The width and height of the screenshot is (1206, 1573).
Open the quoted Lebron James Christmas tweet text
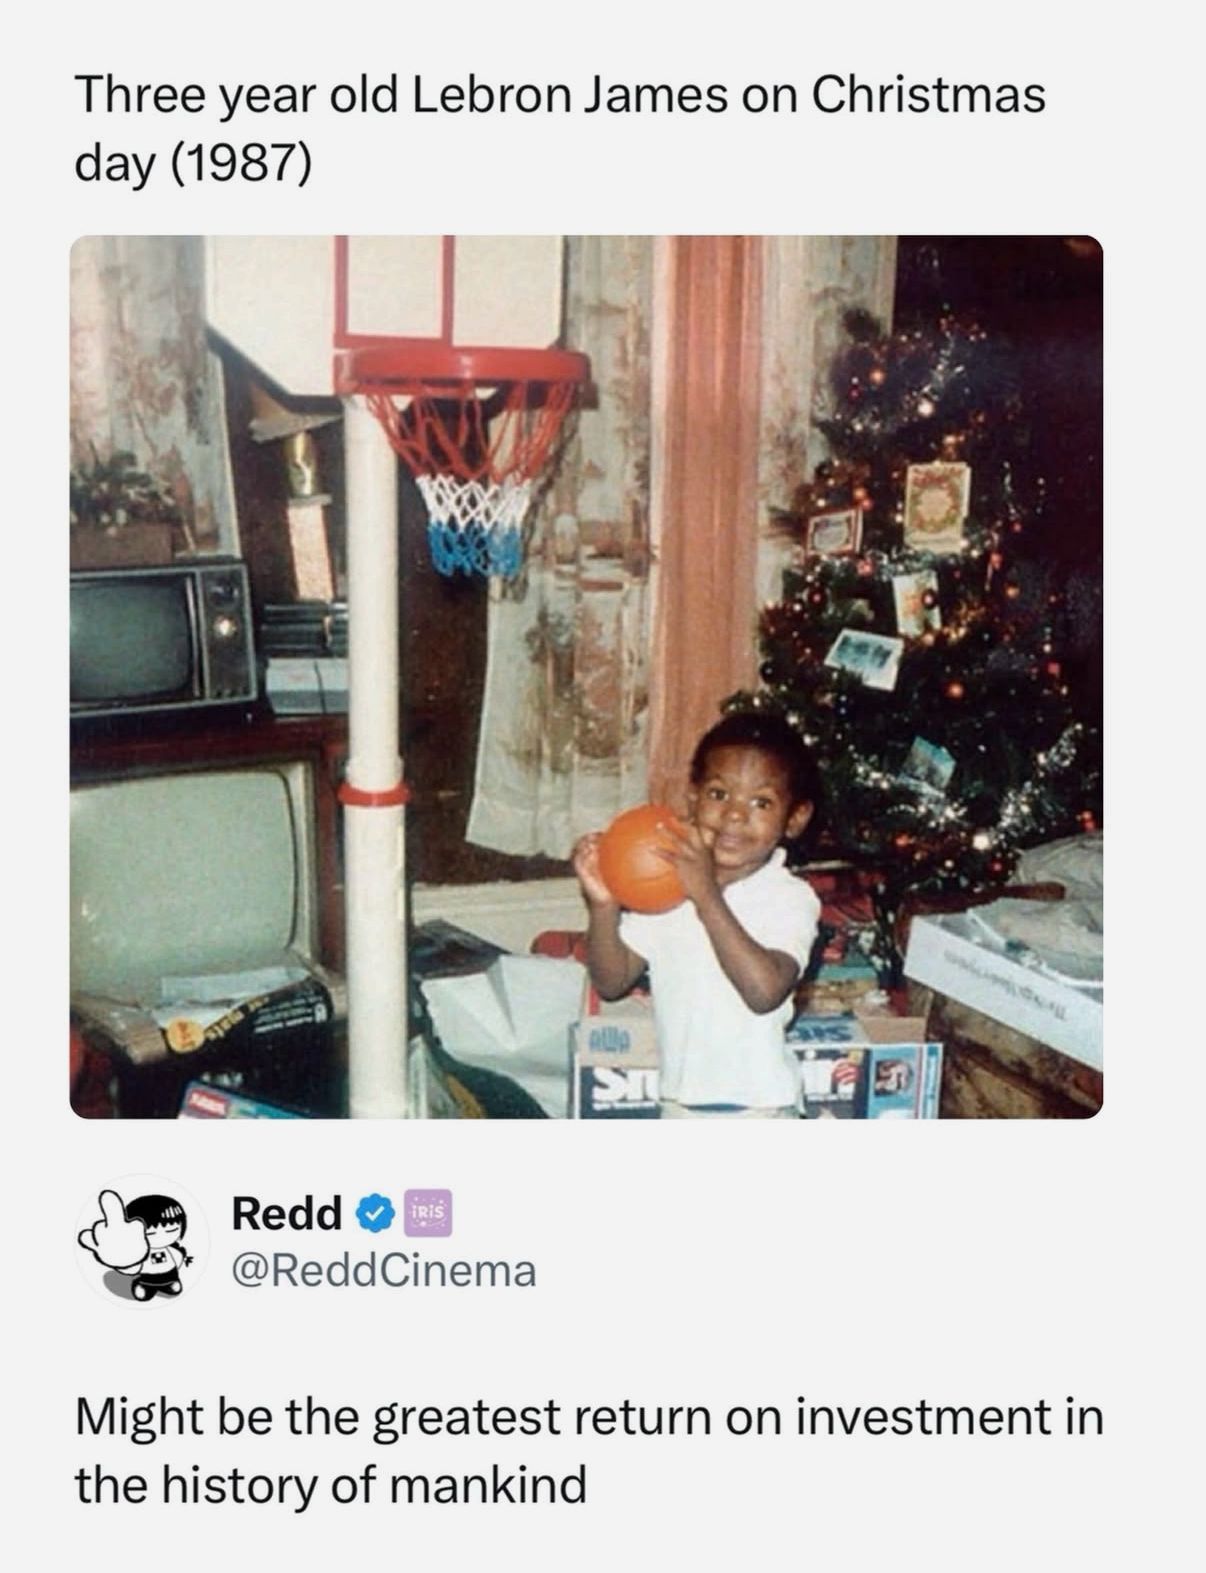[x=560, y=129]
